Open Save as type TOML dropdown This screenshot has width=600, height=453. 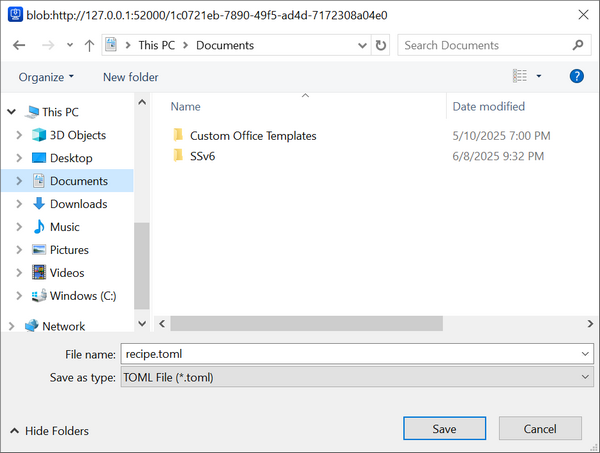click(357, 377)
